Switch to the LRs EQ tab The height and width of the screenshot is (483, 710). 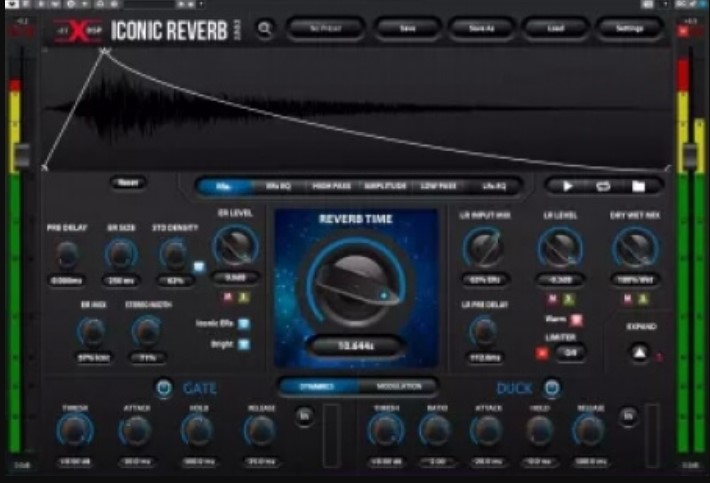(494, 186)
